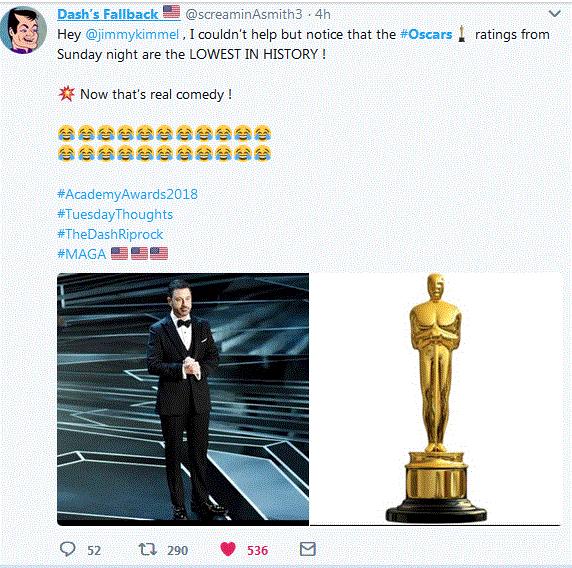
Task: Open the @jimmykimmel mention link
Action: pyautogui.click(x=132, y=34)
